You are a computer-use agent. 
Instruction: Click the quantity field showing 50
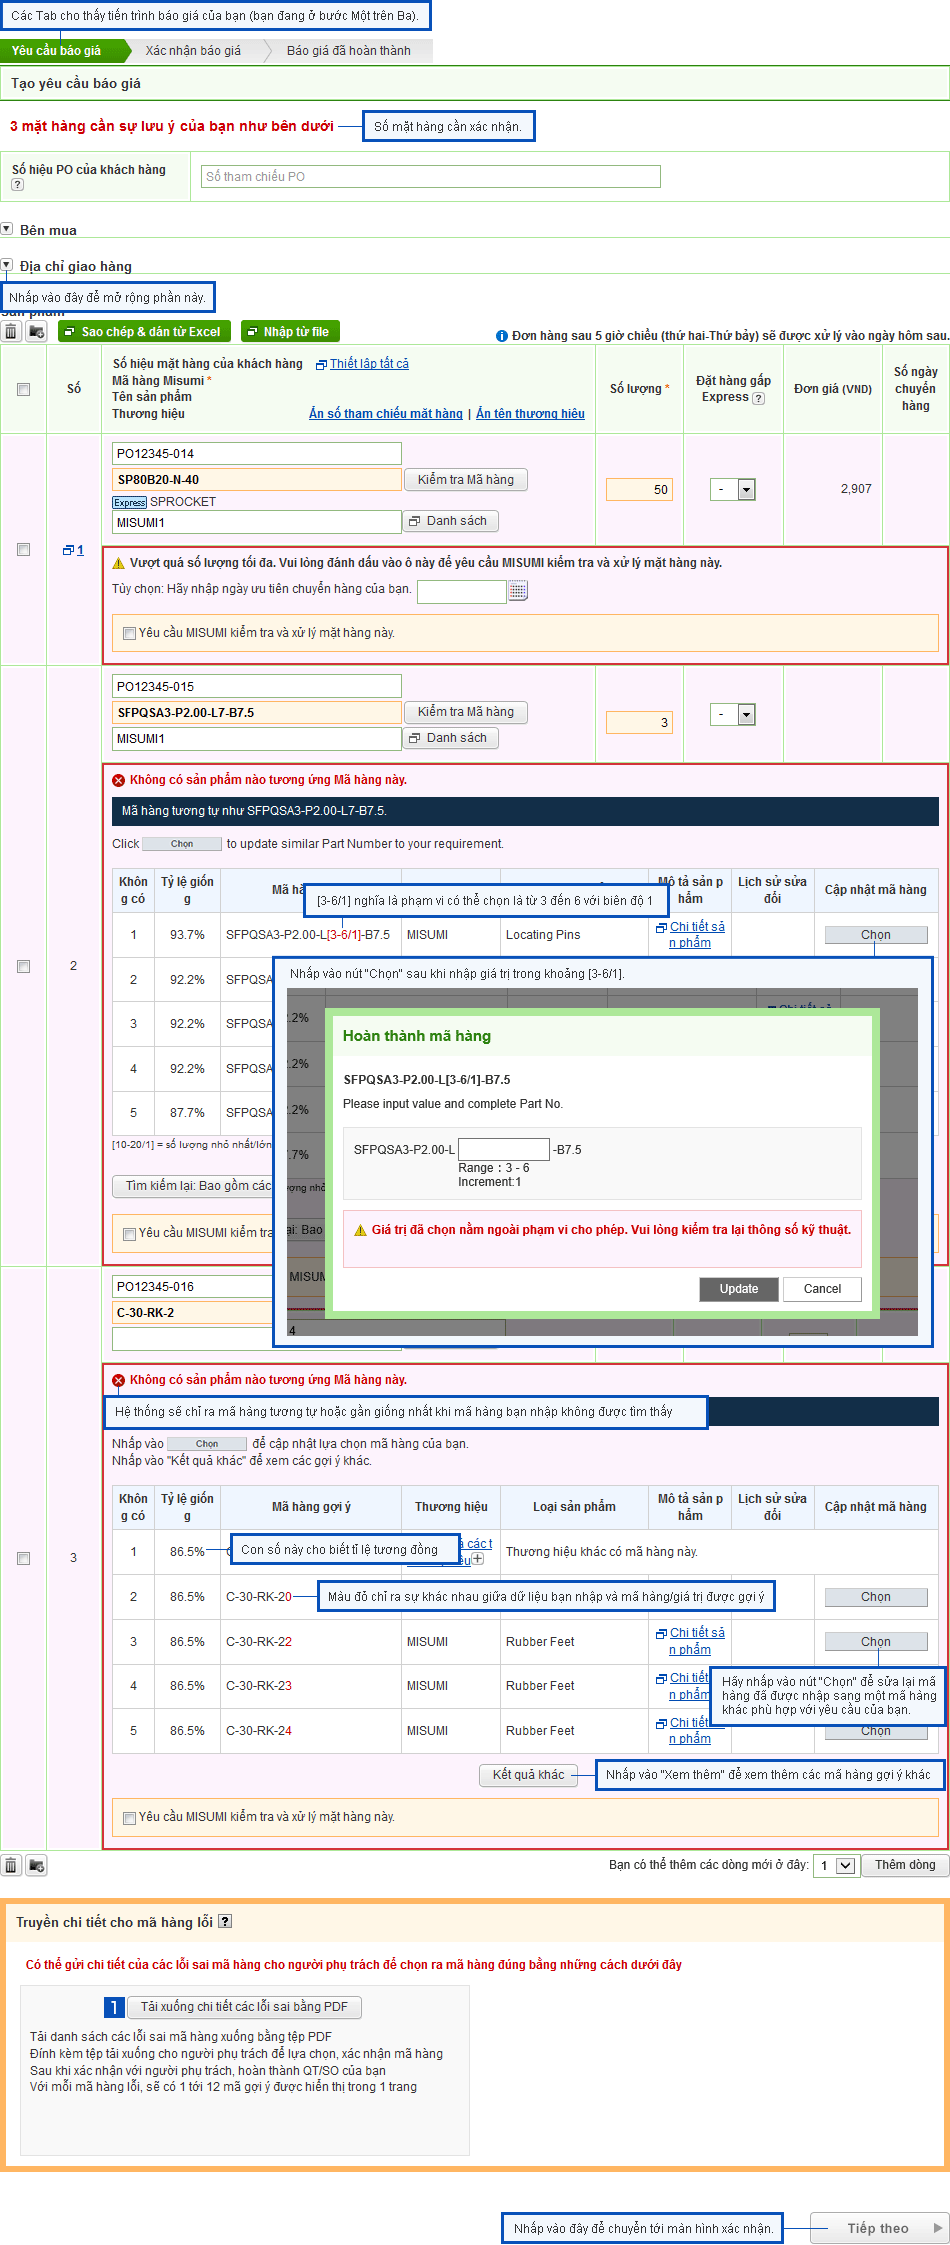tap(639, 489)
